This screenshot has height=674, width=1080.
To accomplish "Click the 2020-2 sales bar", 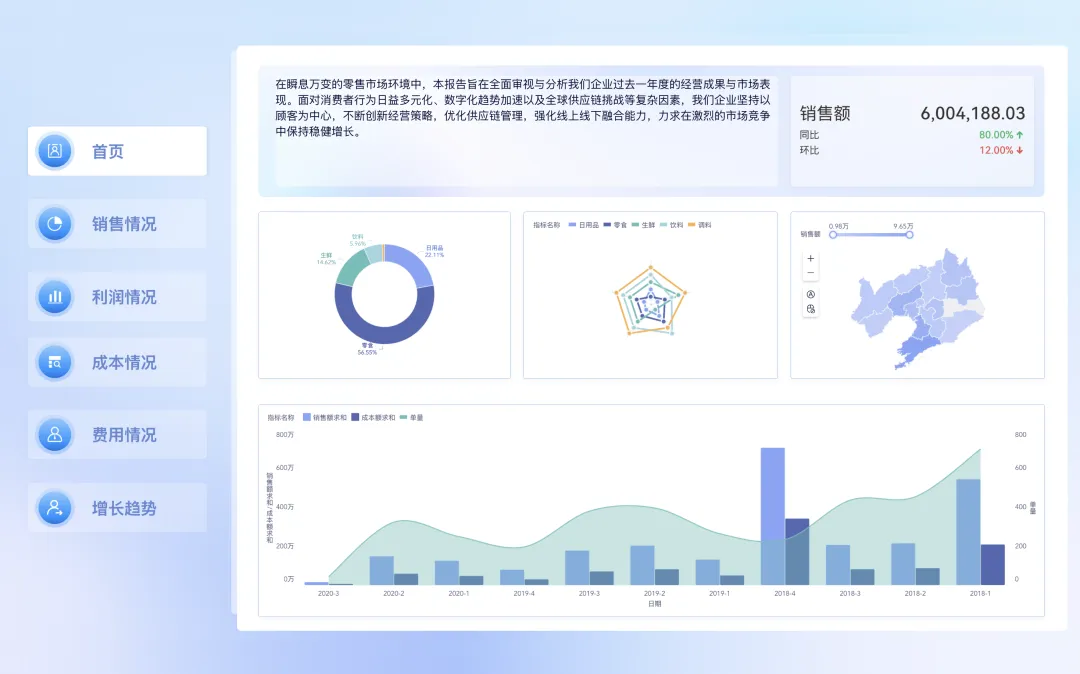I will [x=382, y=571].
